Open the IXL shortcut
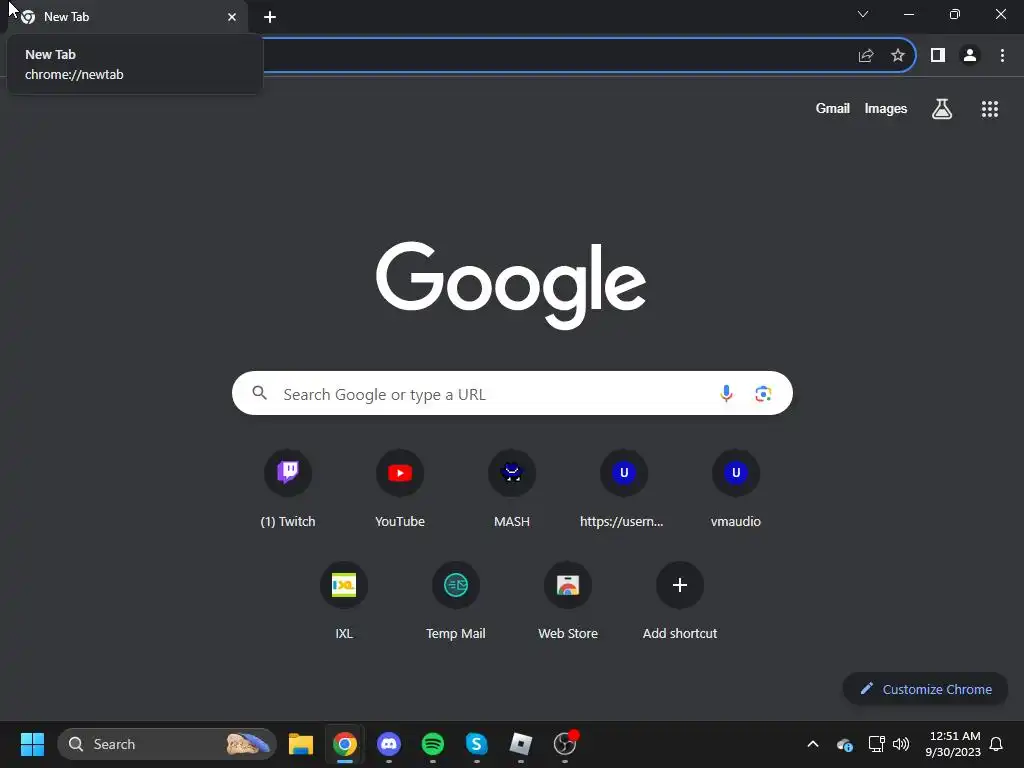 [x=344, y=585]
